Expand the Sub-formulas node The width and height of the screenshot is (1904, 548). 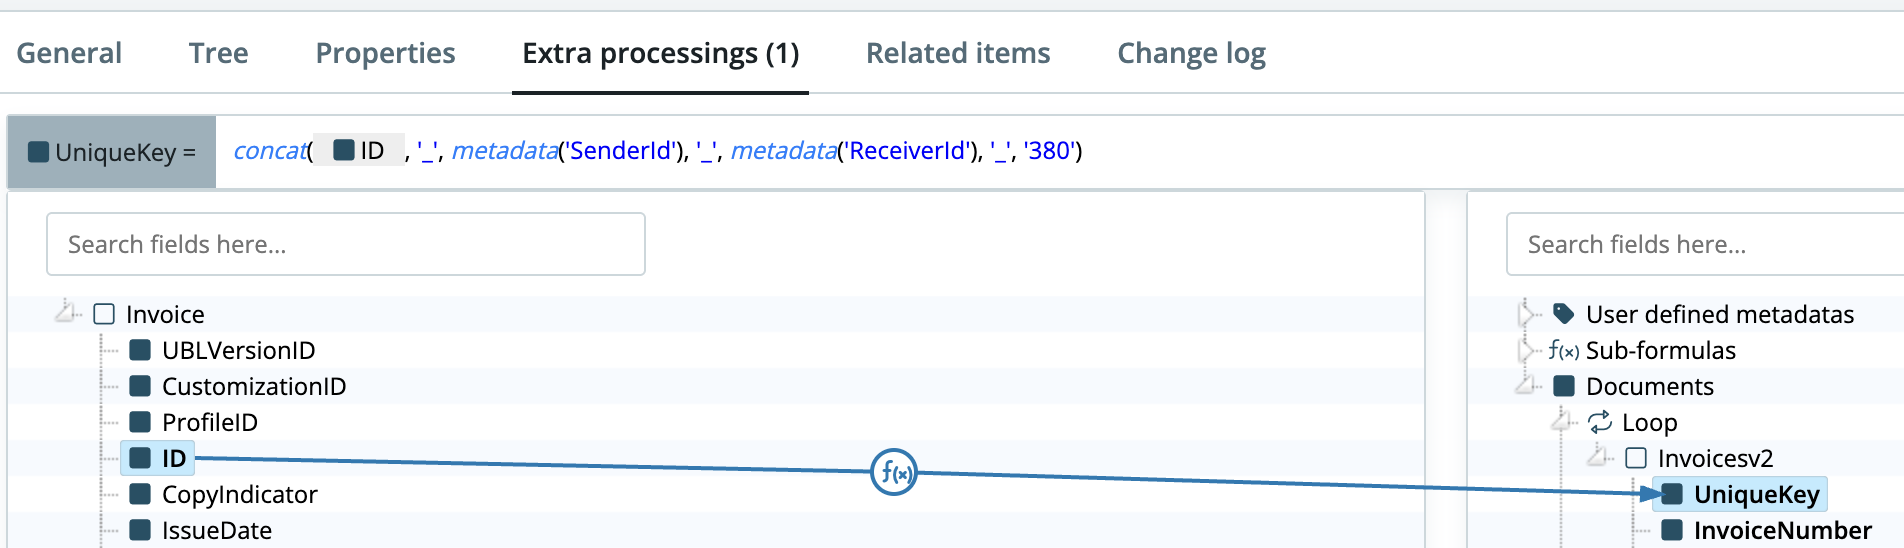[1525, 350]
